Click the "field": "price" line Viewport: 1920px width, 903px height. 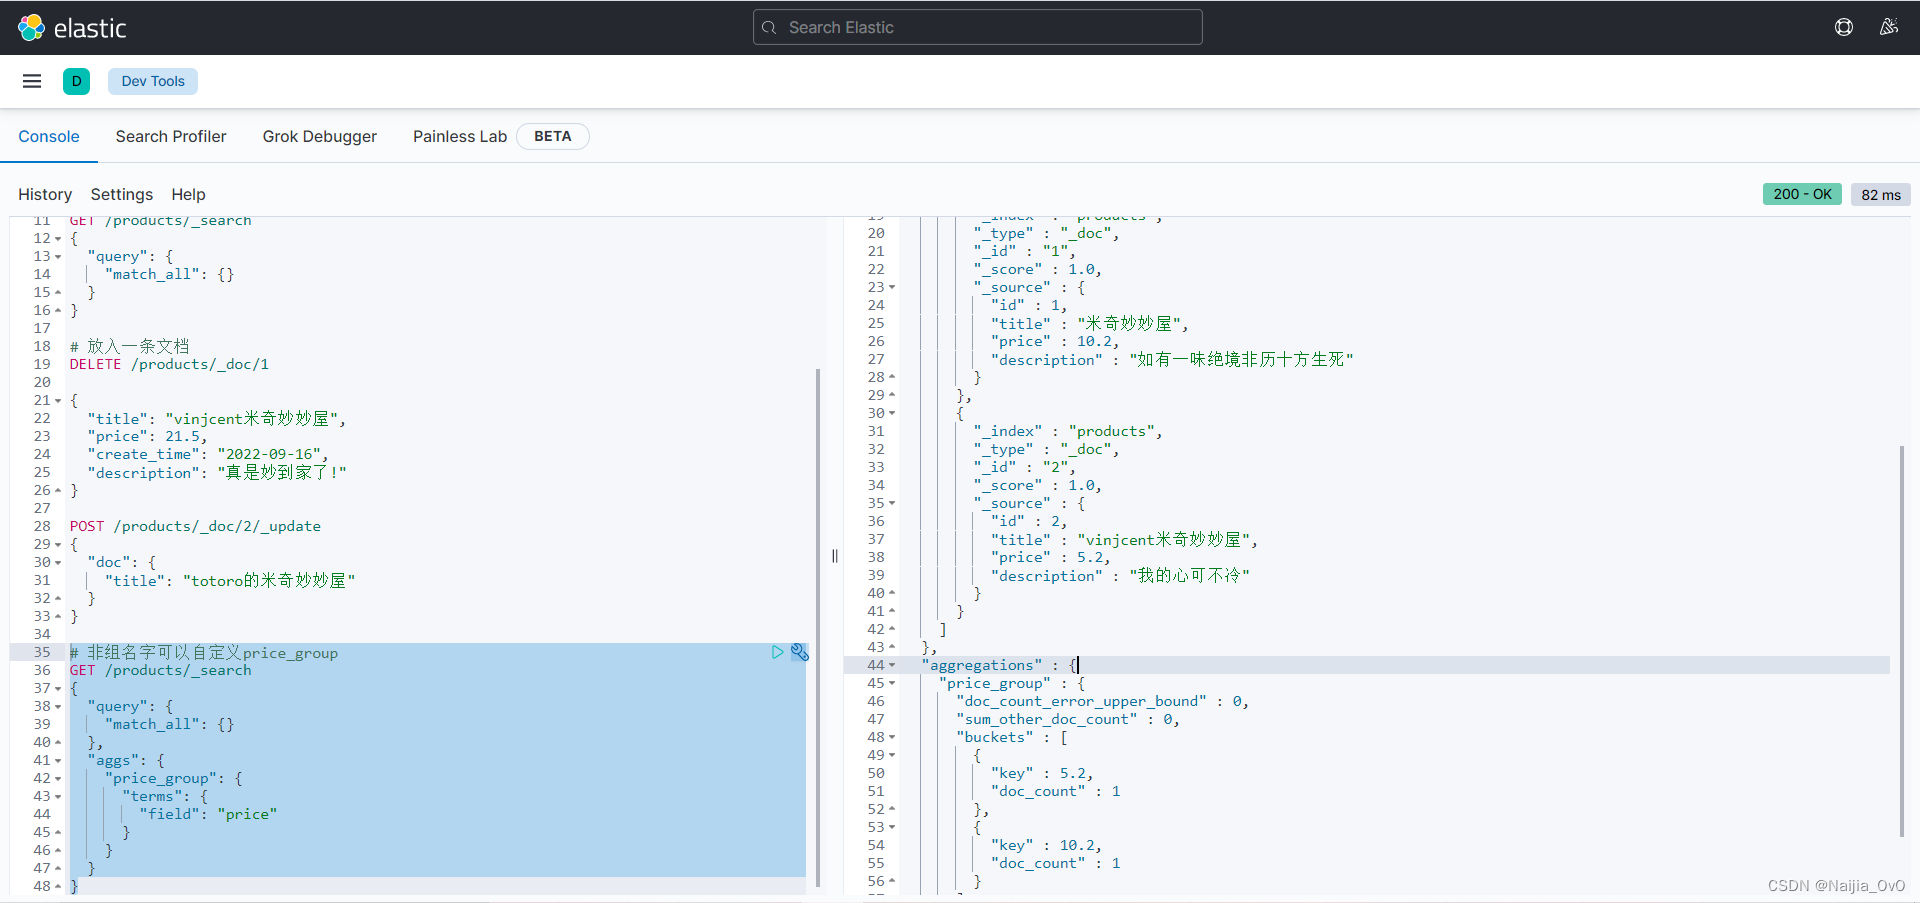(x=208, y=815)
